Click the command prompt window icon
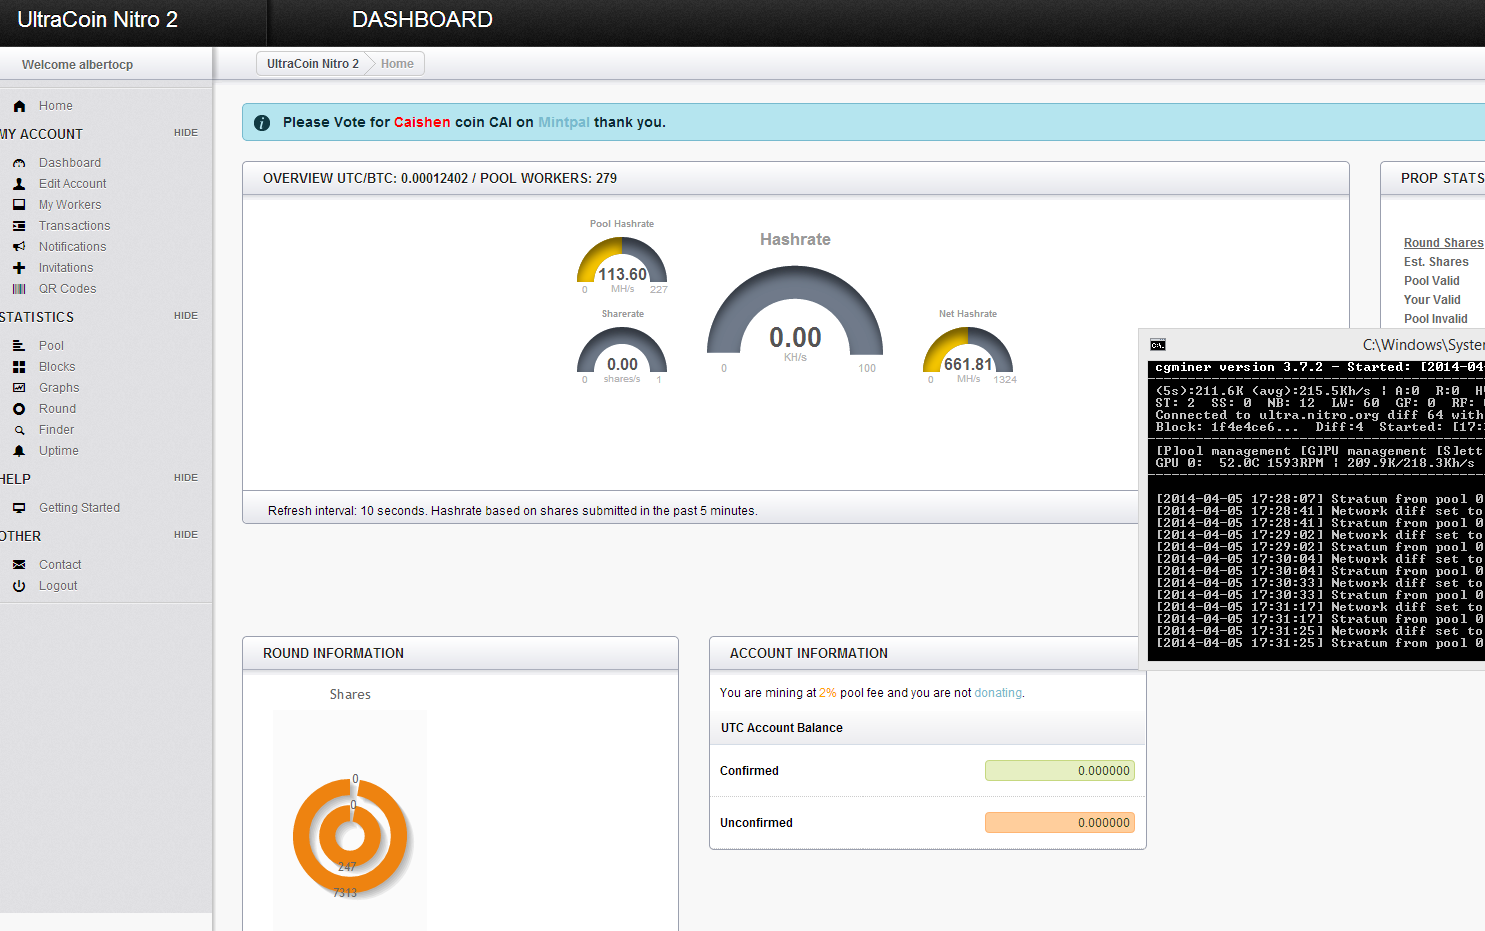Image resolution: width=1485 pixels, height=931 pixels. (1158, 345)
